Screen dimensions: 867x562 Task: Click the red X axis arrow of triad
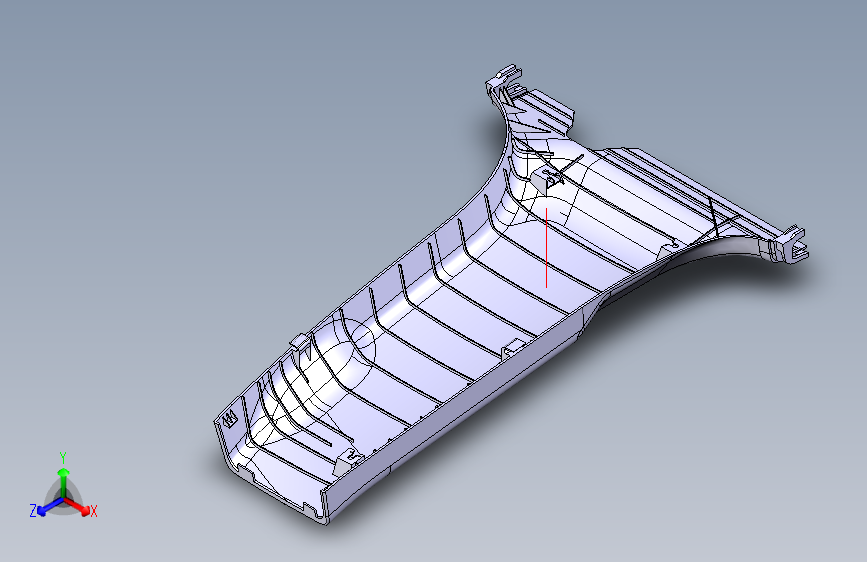click(x=77, y=506)
